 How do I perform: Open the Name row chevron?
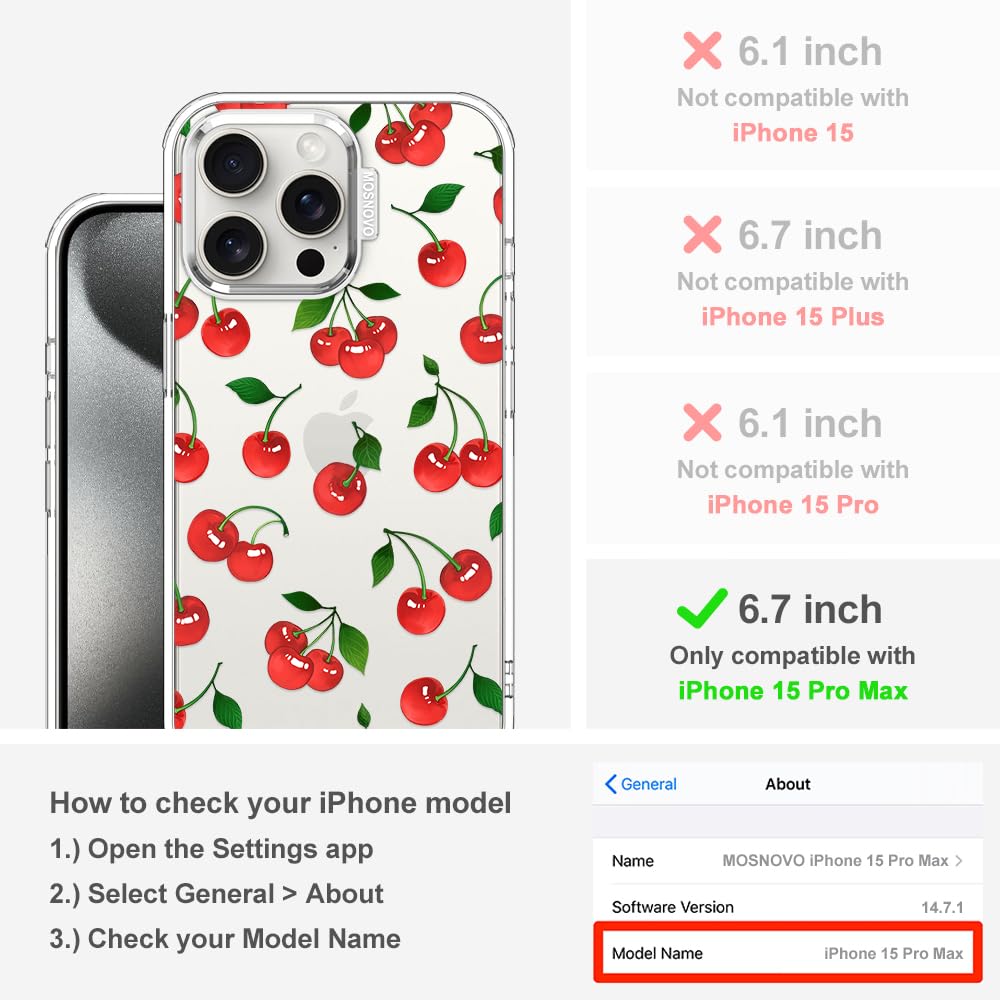pyautogui.click(x=959, y=860)
